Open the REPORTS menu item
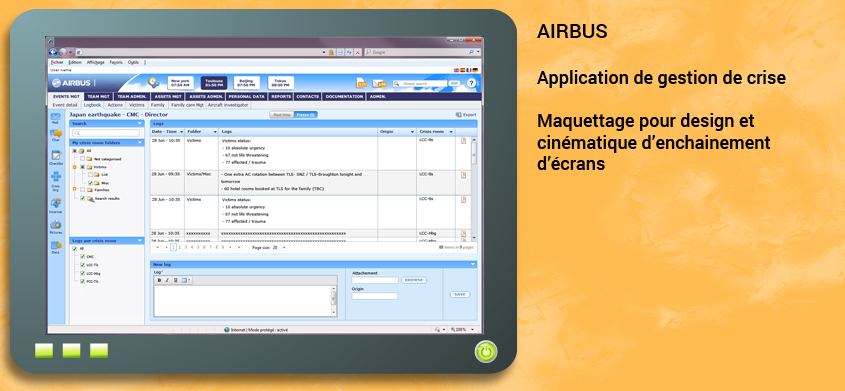The height and width of the screenshot is (391, 845). (281, 96)
